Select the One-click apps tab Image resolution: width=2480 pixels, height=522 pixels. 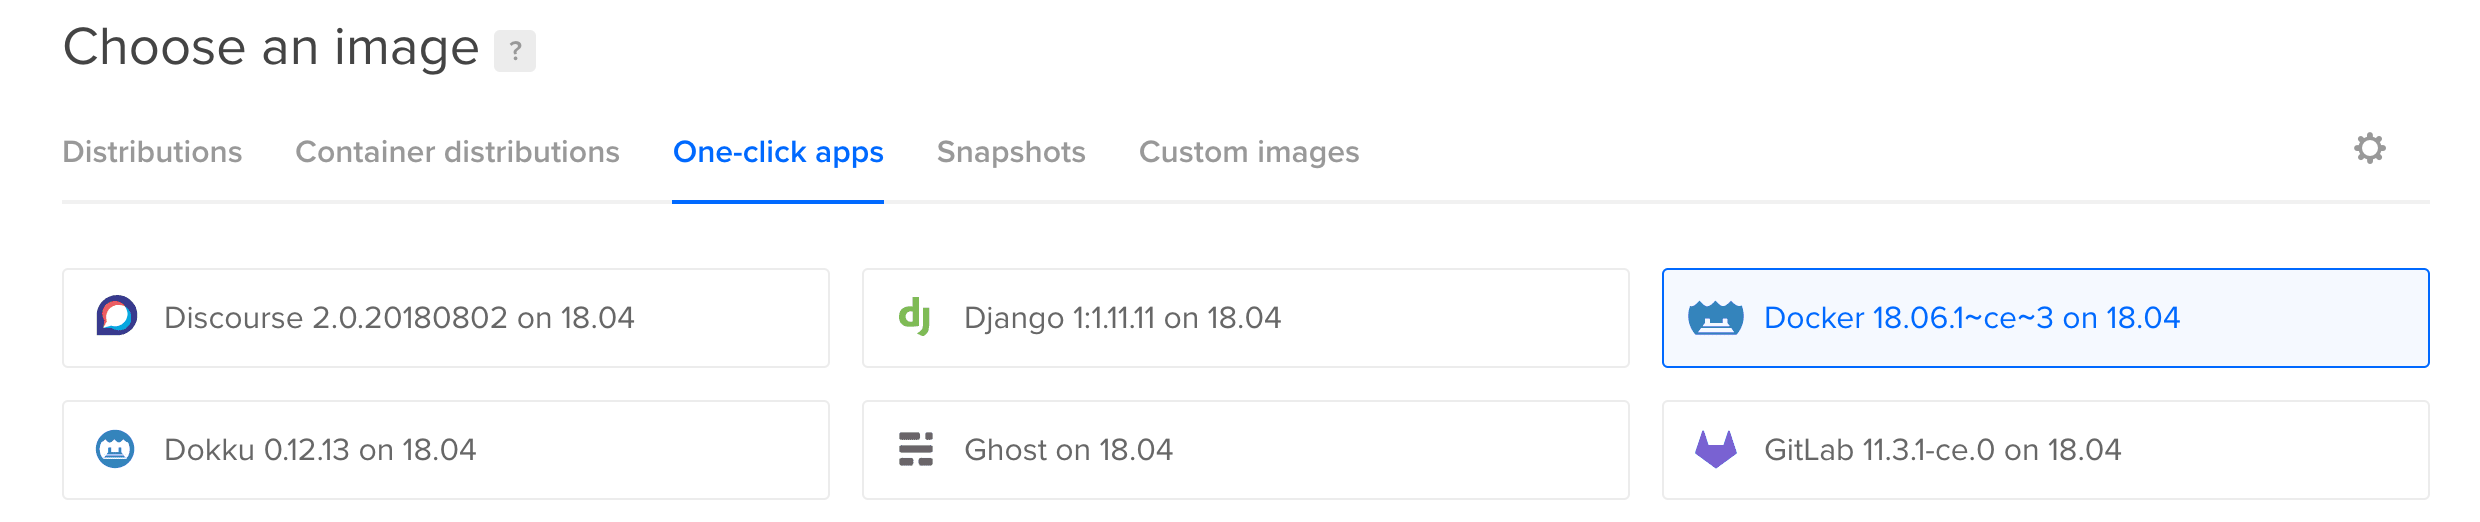coord(778,152)
